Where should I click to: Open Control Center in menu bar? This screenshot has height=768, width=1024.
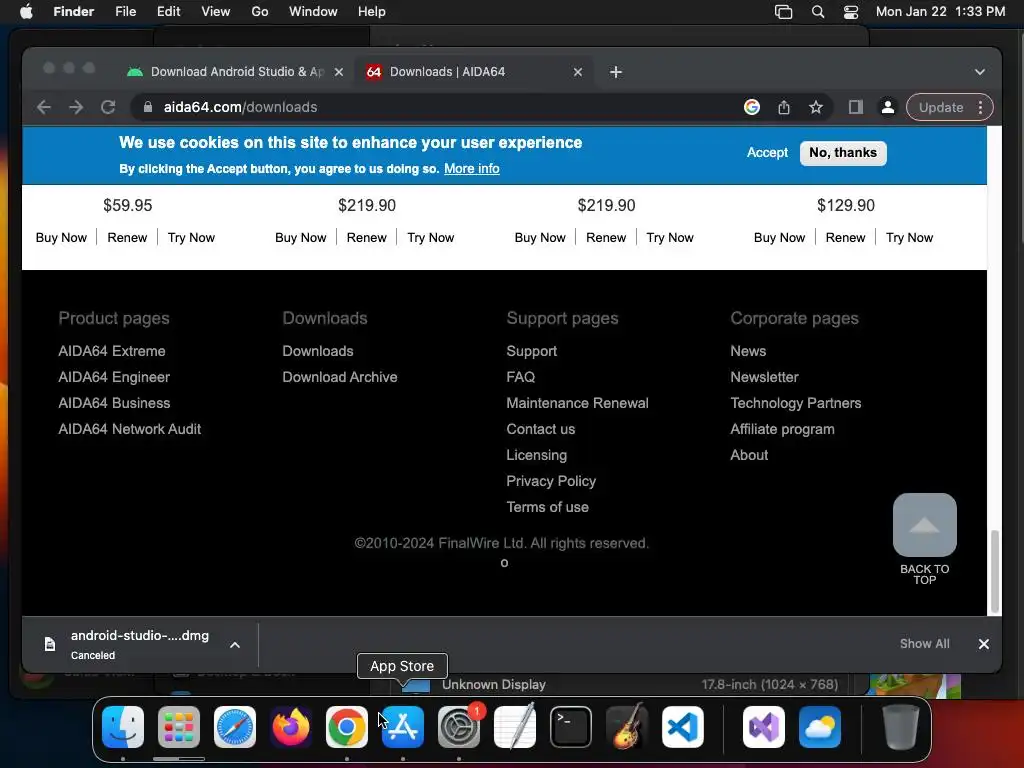click(x=850, y=12)
